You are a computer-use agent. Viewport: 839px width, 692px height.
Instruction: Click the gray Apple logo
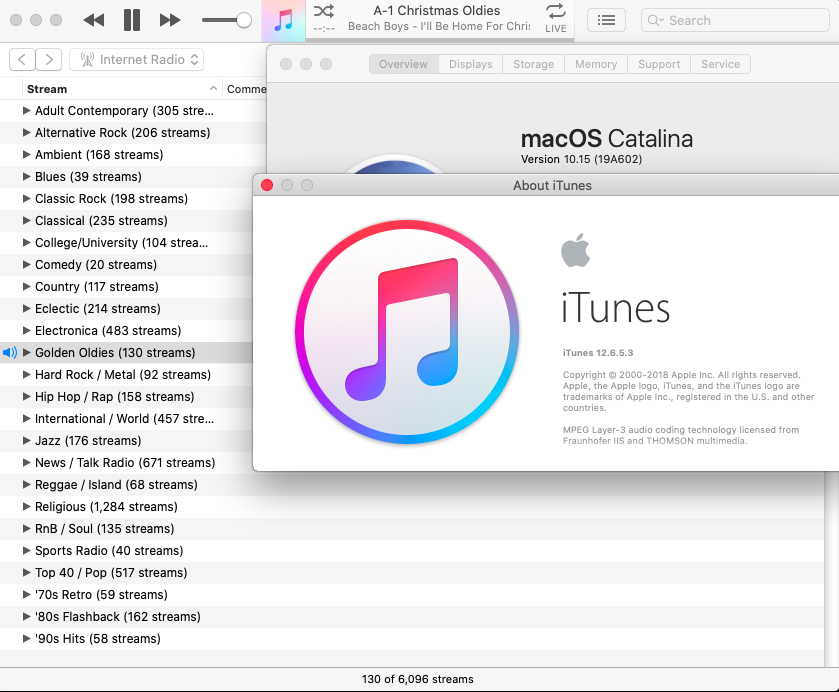click(x=576, y=250)
